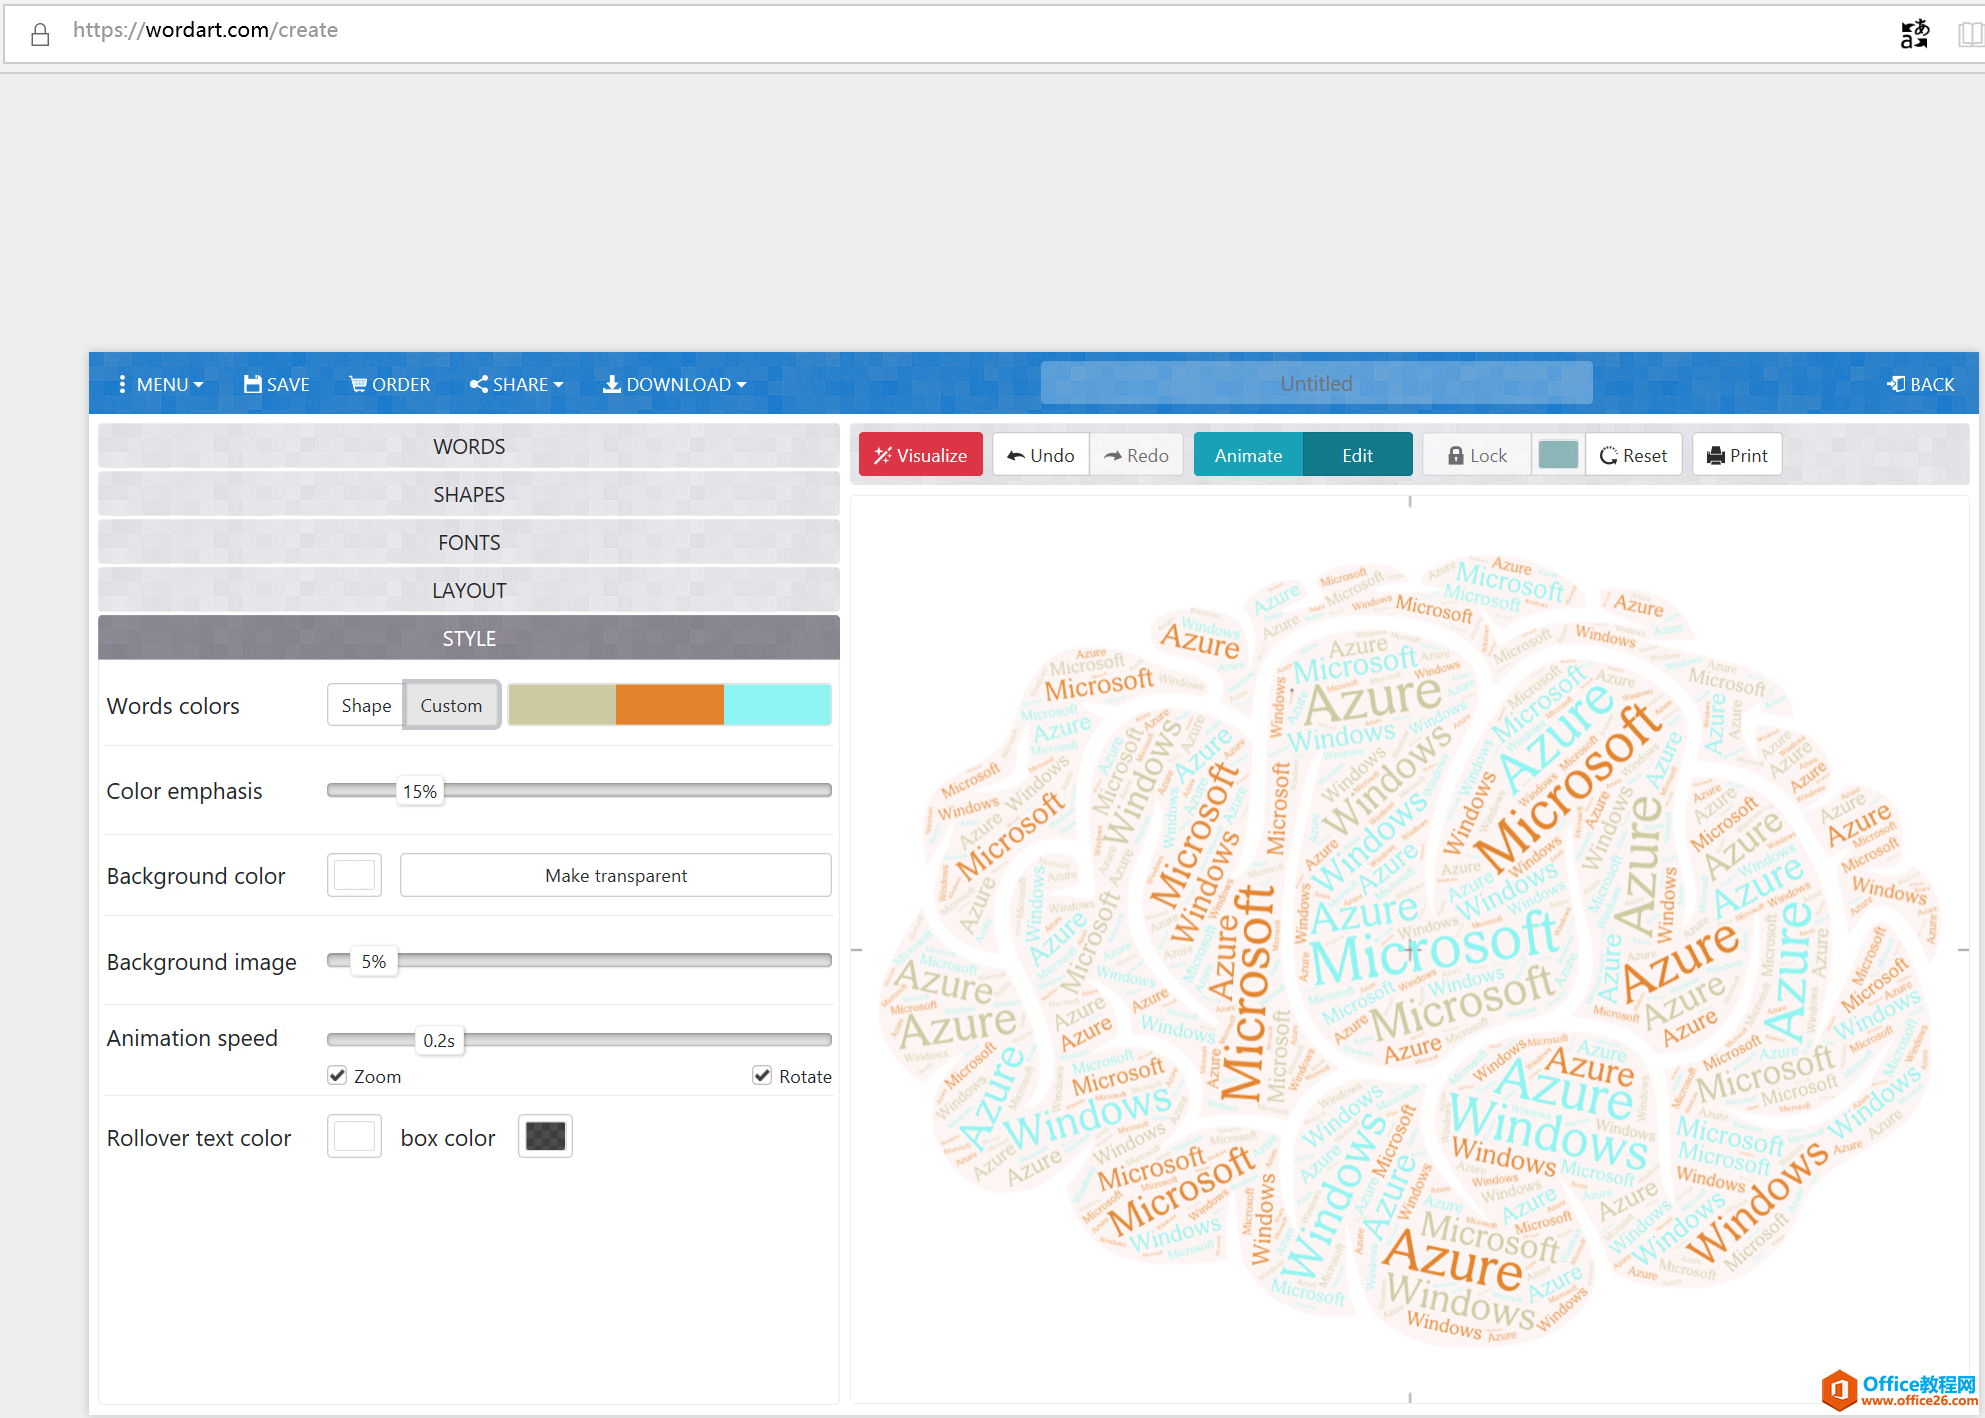The width and height of the screenshot is (1985, 1418).
Task: Expand the WORDS panel section
Action: tap(468, 445)
